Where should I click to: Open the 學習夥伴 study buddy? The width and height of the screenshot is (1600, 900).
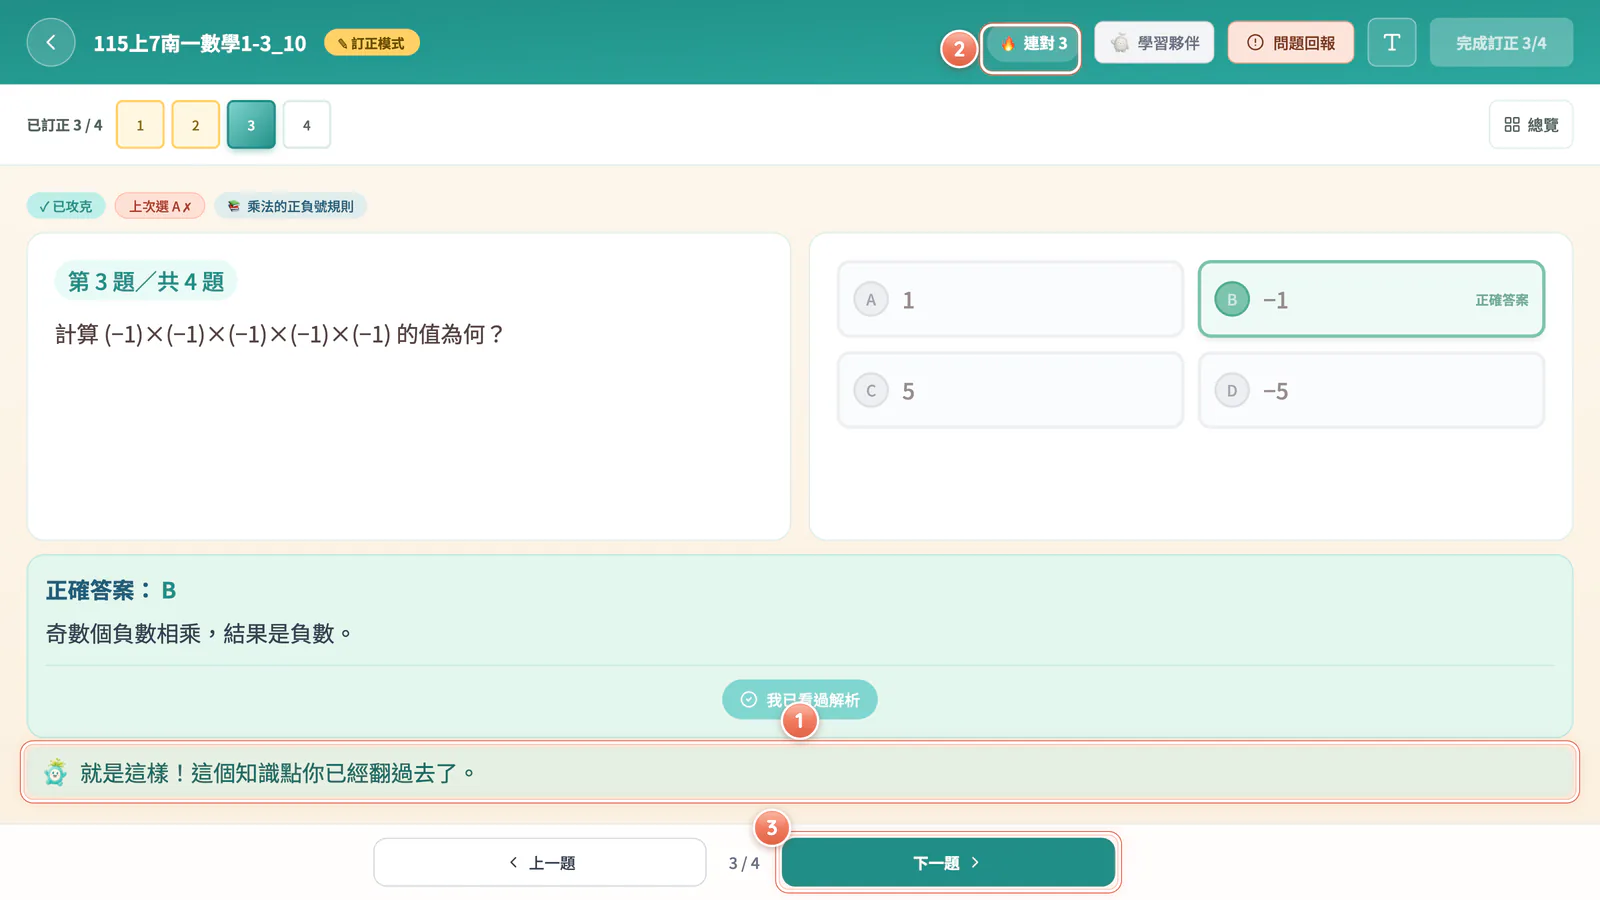coord(1154,43)
